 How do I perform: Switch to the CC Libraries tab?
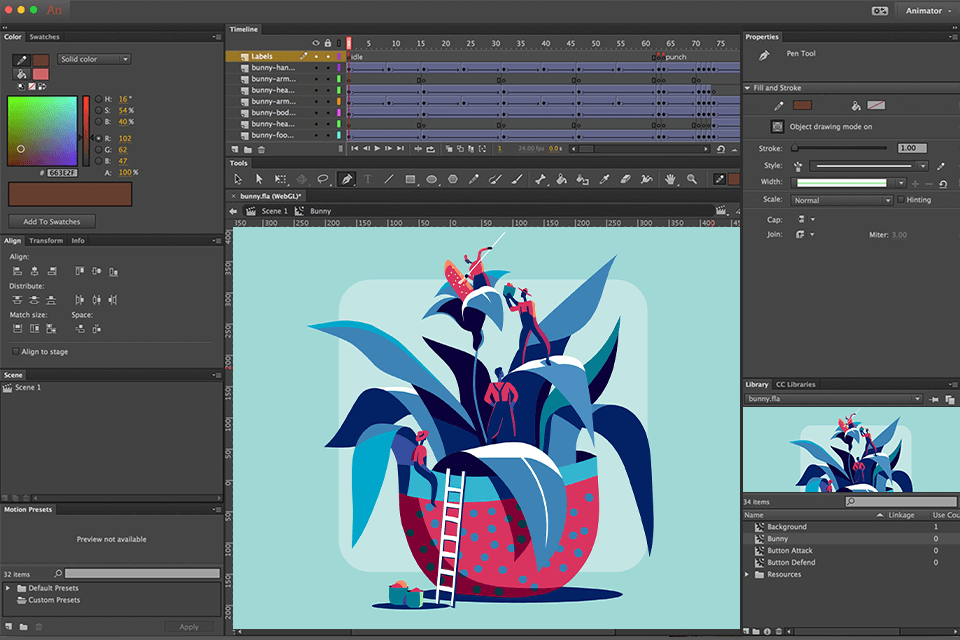click(796, 385)
